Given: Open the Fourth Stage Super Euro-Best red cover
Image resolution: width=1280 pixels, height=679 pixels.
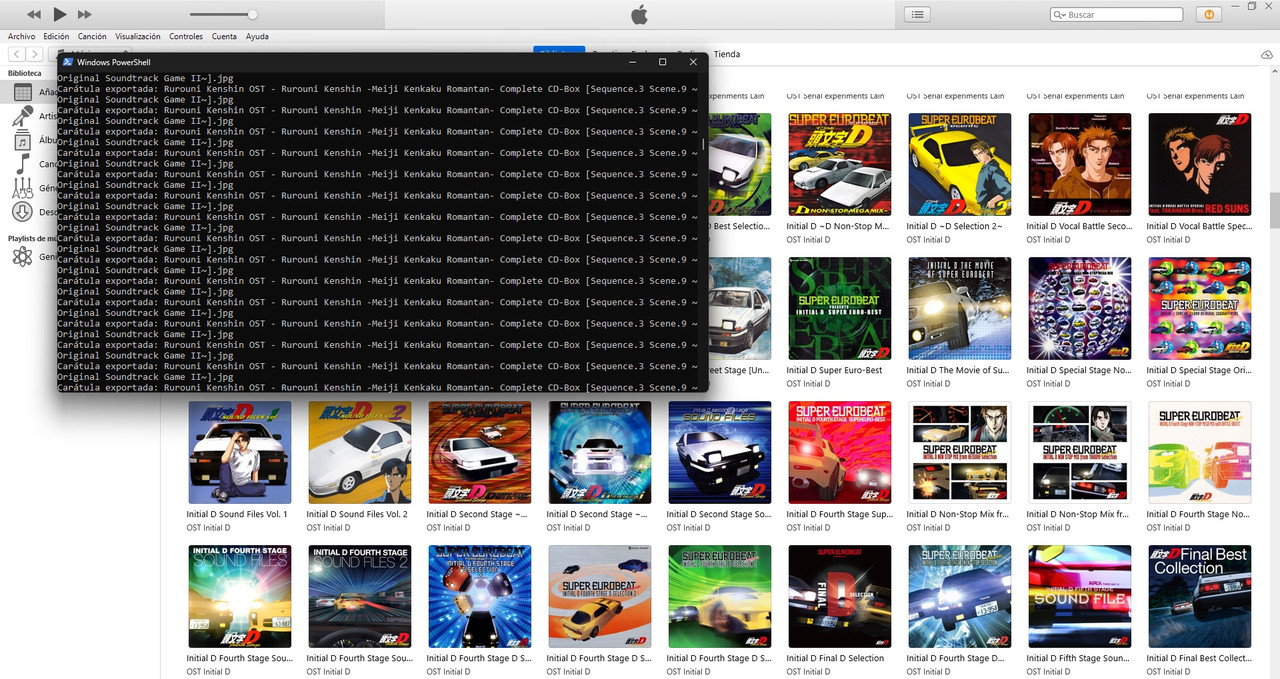Looking at the screenshot, I should 839,452.
